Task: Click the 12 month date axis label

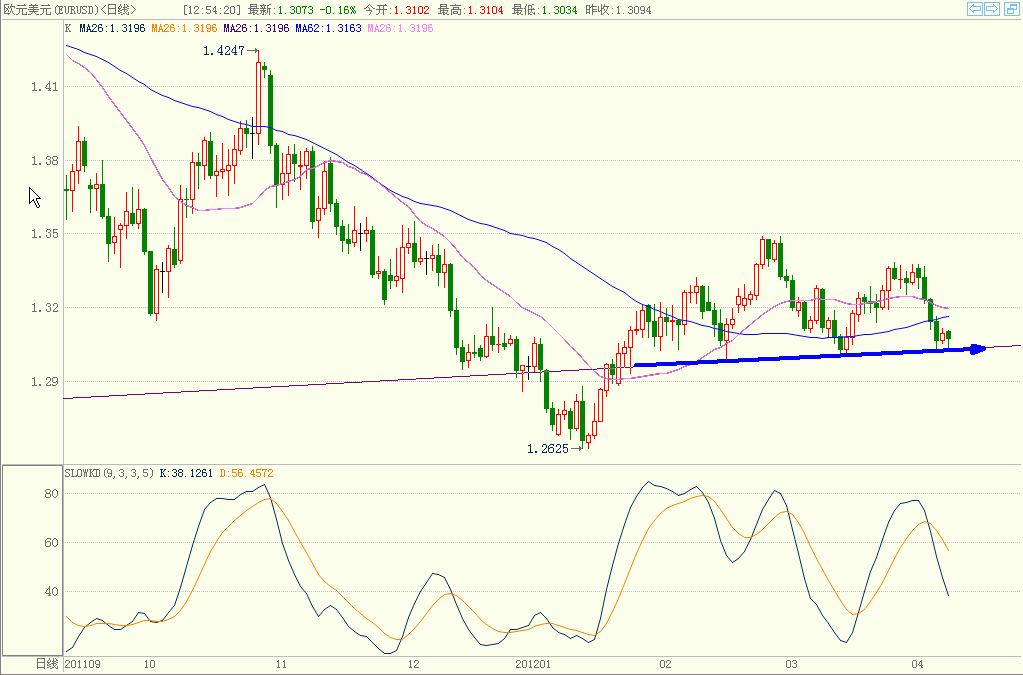Action: (x=413, y=665)
